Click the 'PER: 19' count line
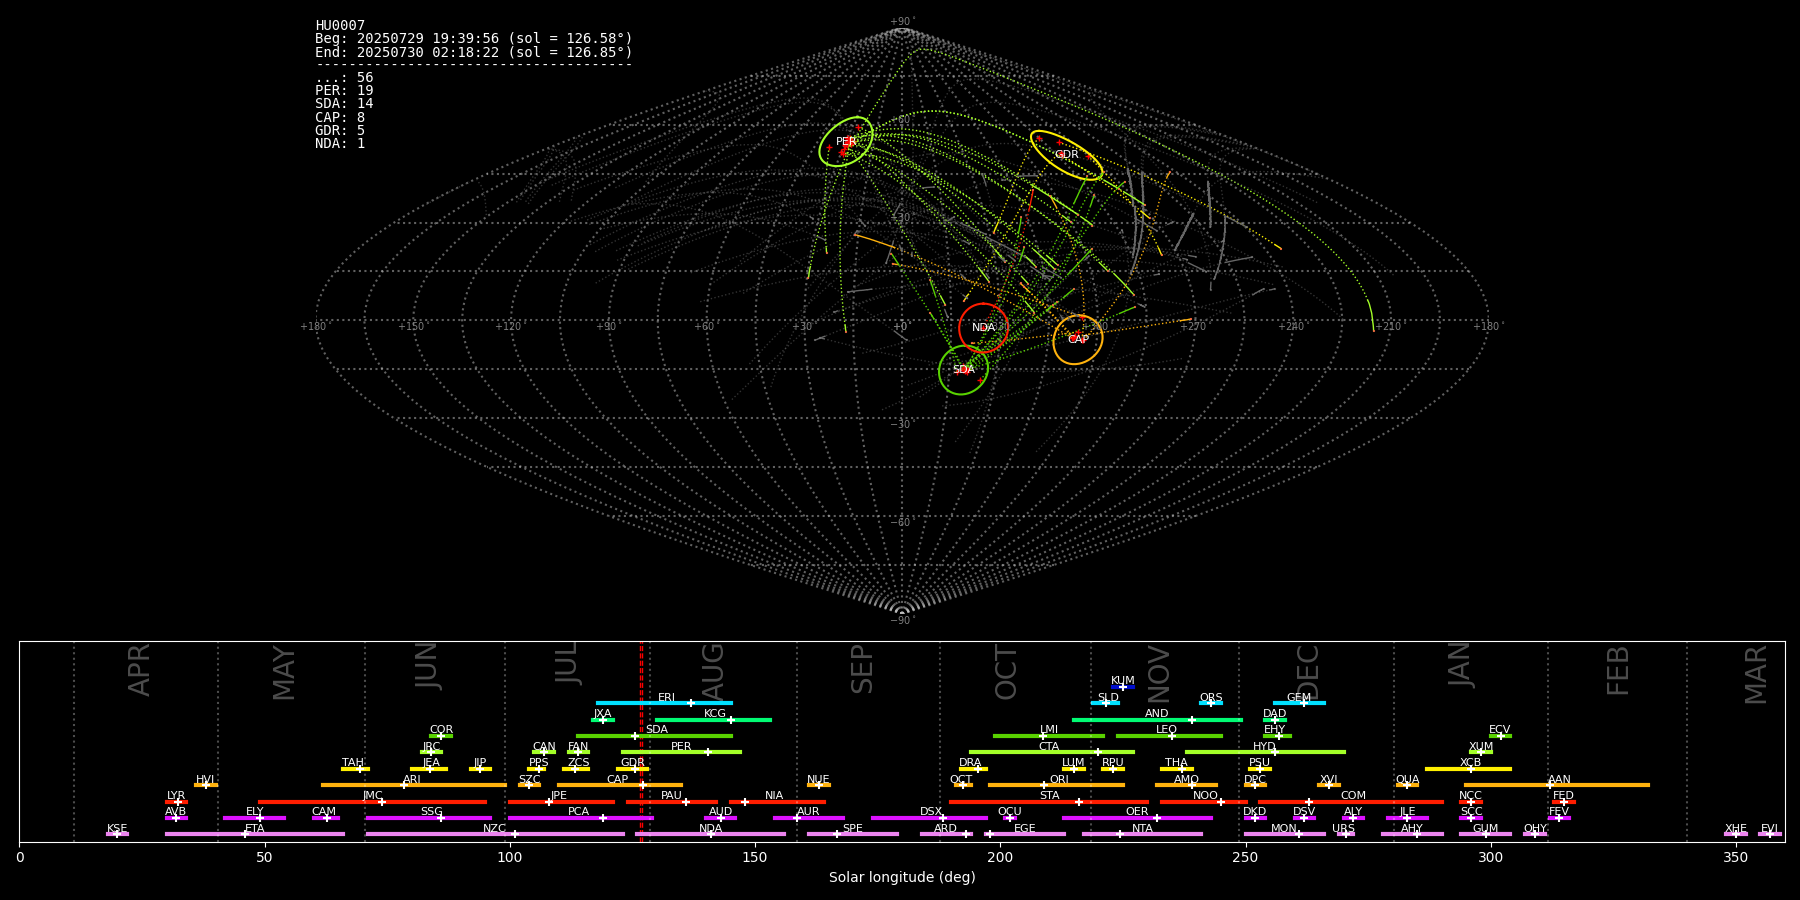This screenshot has width=1800, height=900. click(344, 91)
